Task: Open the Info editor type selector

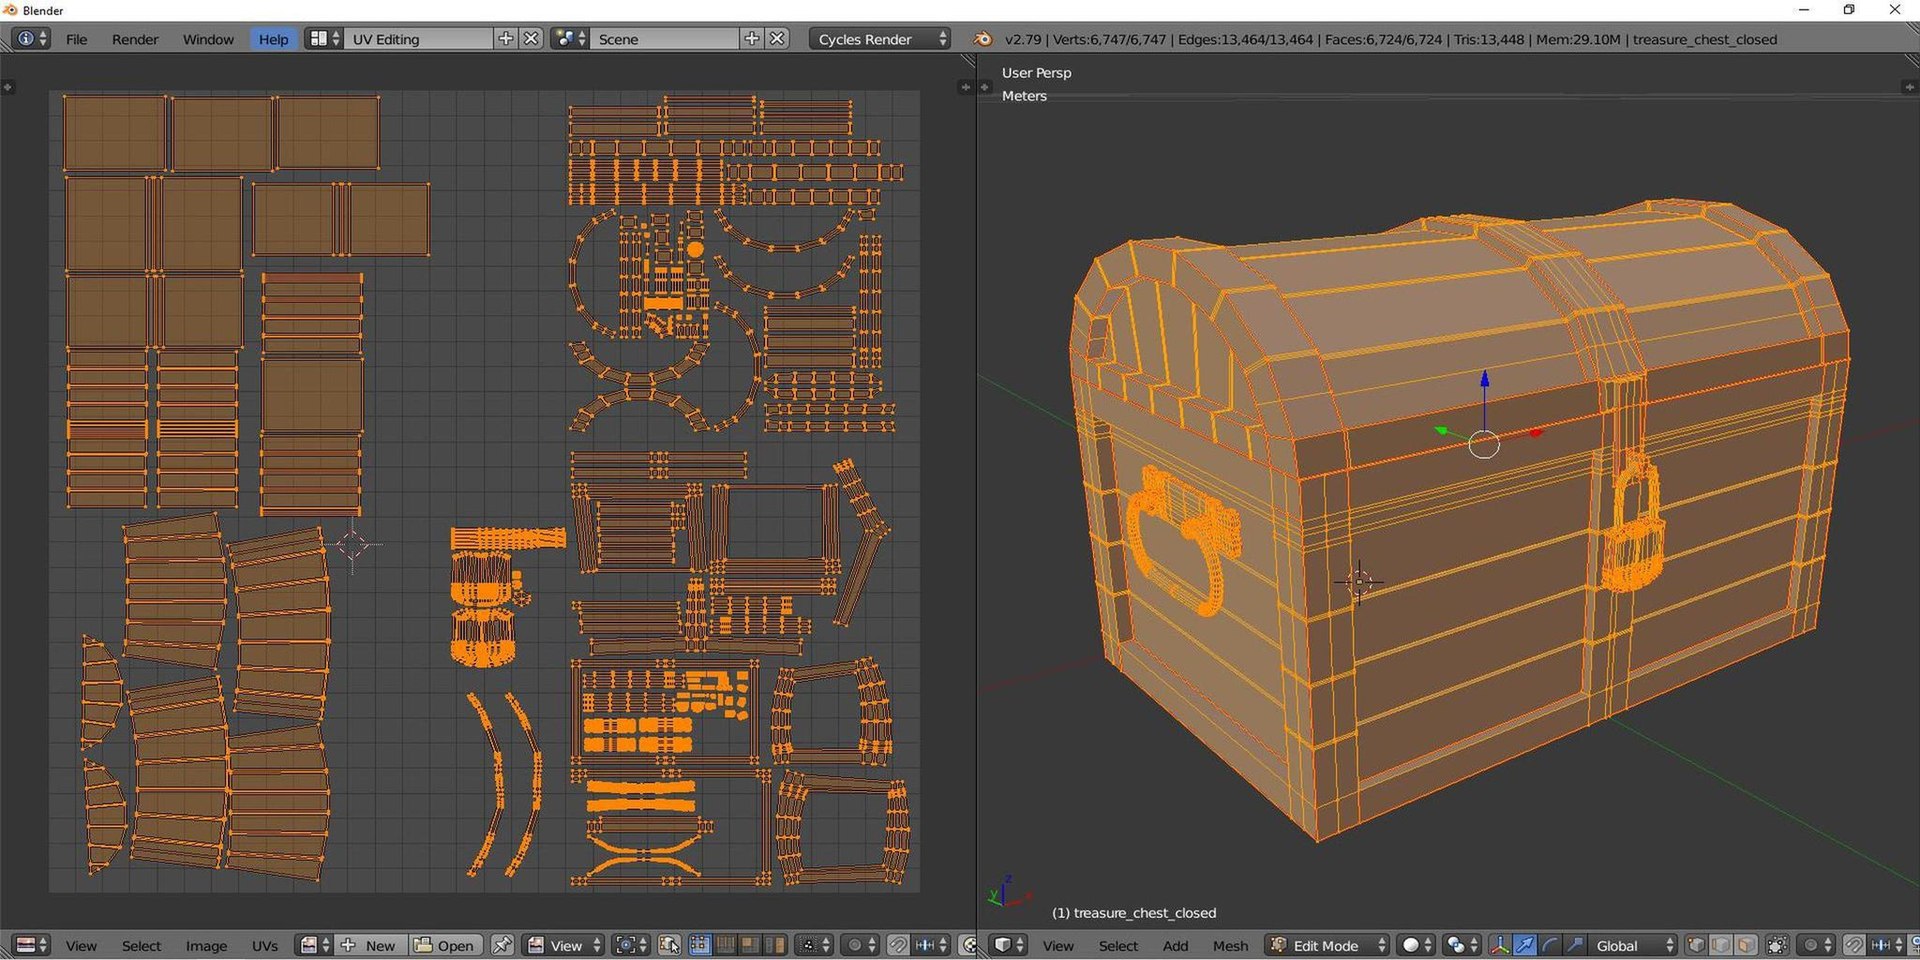Action: 30,39
